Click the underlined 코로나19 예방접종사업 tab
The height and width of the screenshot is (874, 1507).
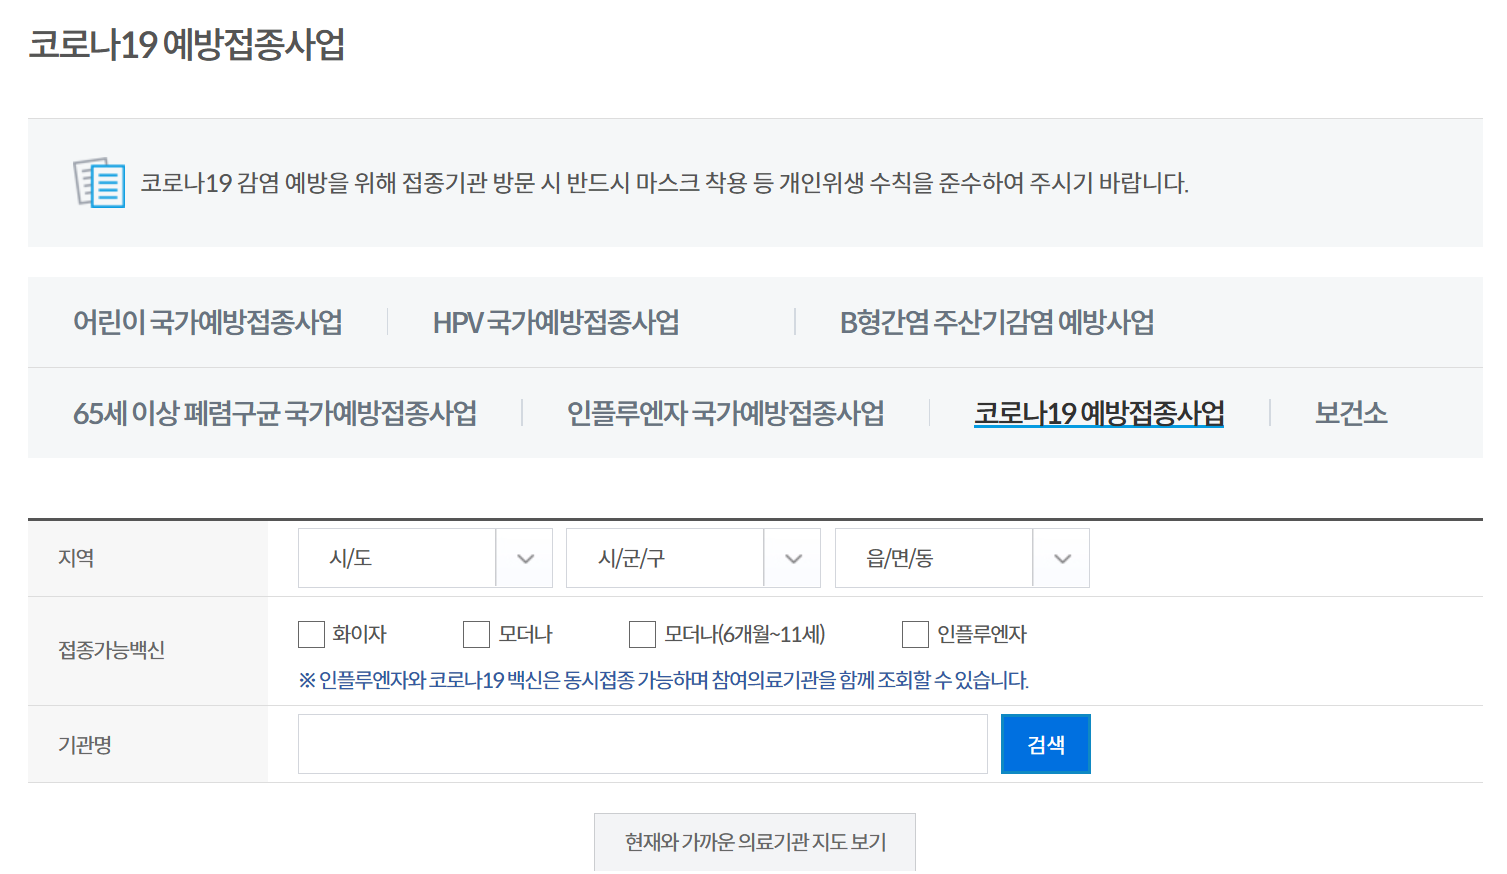(1098, 412)
